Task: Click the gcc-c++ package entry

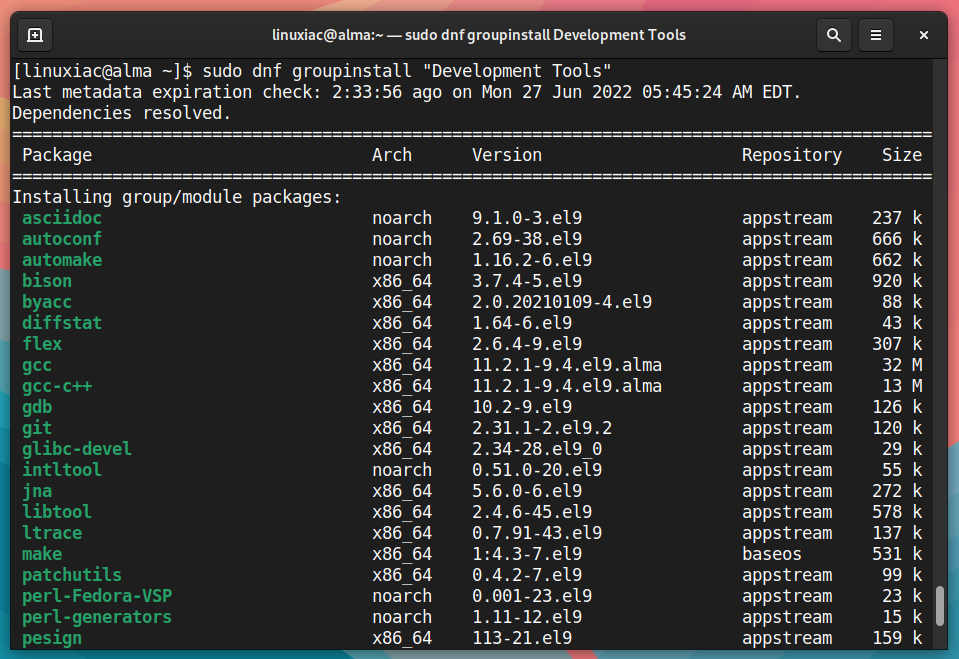Action: click(57, 386)
